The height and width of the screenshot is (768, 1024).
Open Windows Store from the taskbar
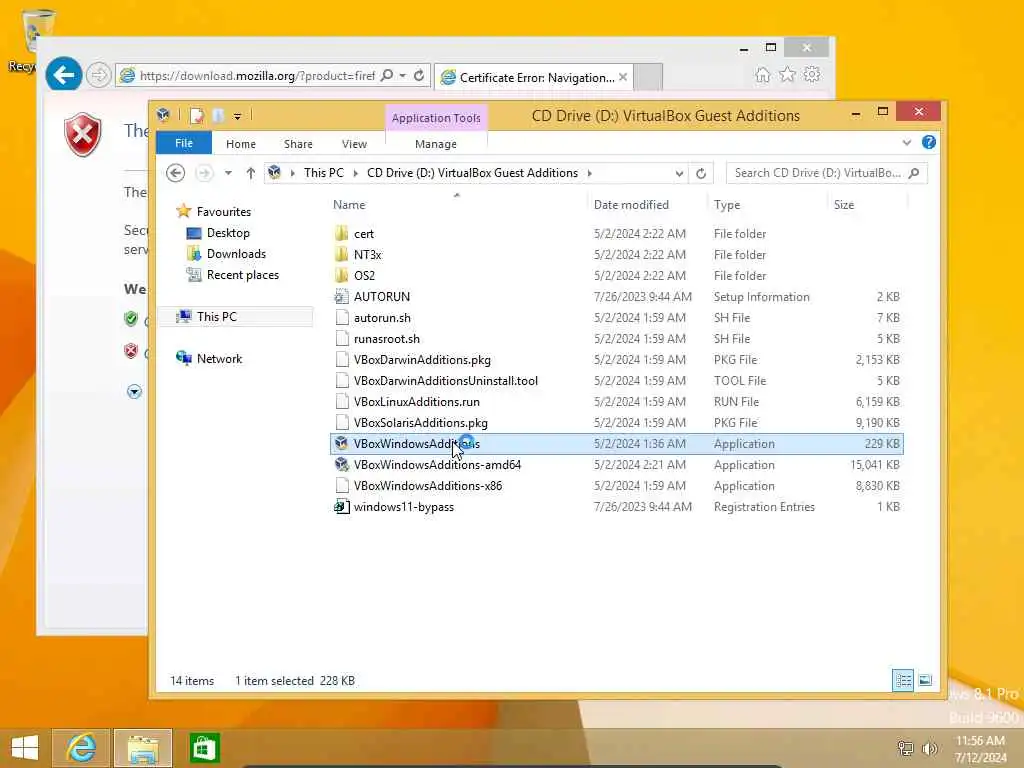coord(204,748)
